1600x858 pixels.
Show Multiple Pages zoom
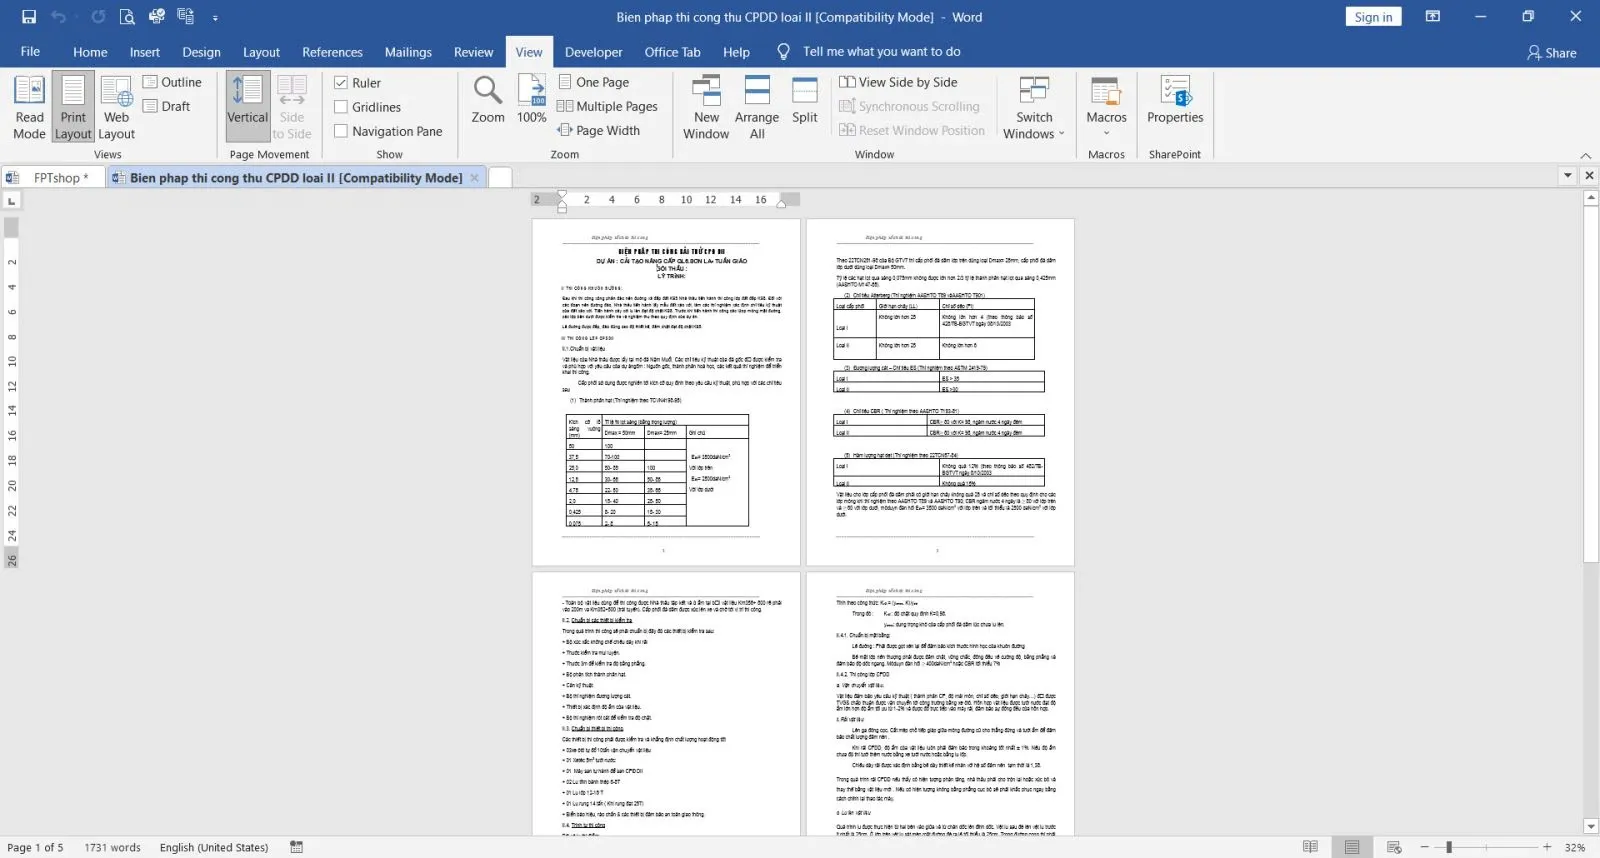(x=608, y=106)
